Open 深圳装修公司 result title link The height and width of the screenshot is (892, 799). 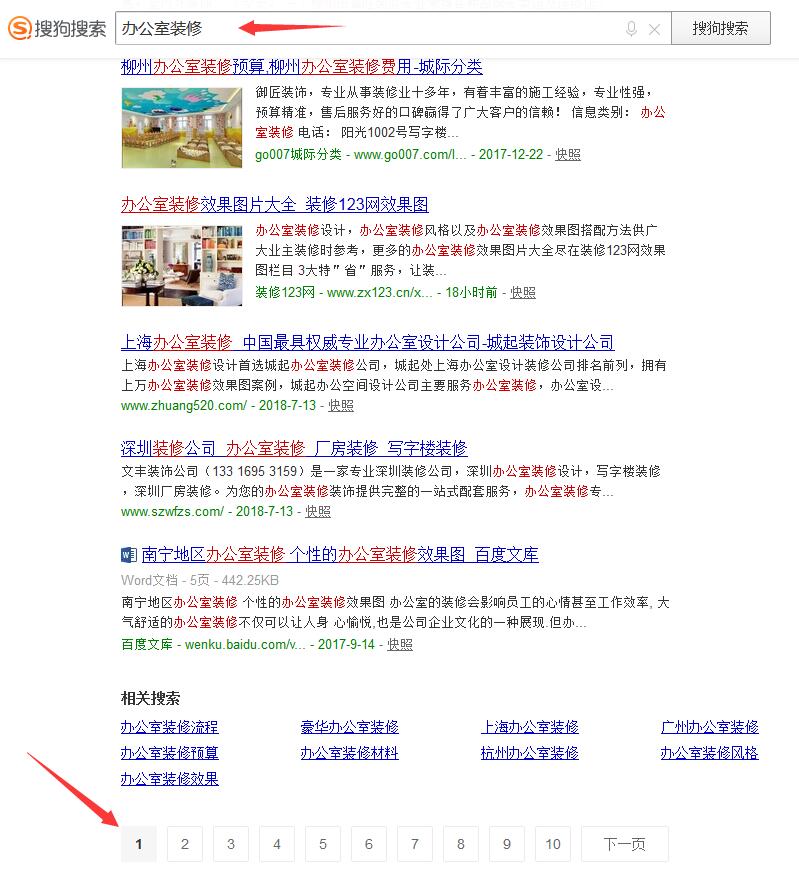(x=294, y=448)
